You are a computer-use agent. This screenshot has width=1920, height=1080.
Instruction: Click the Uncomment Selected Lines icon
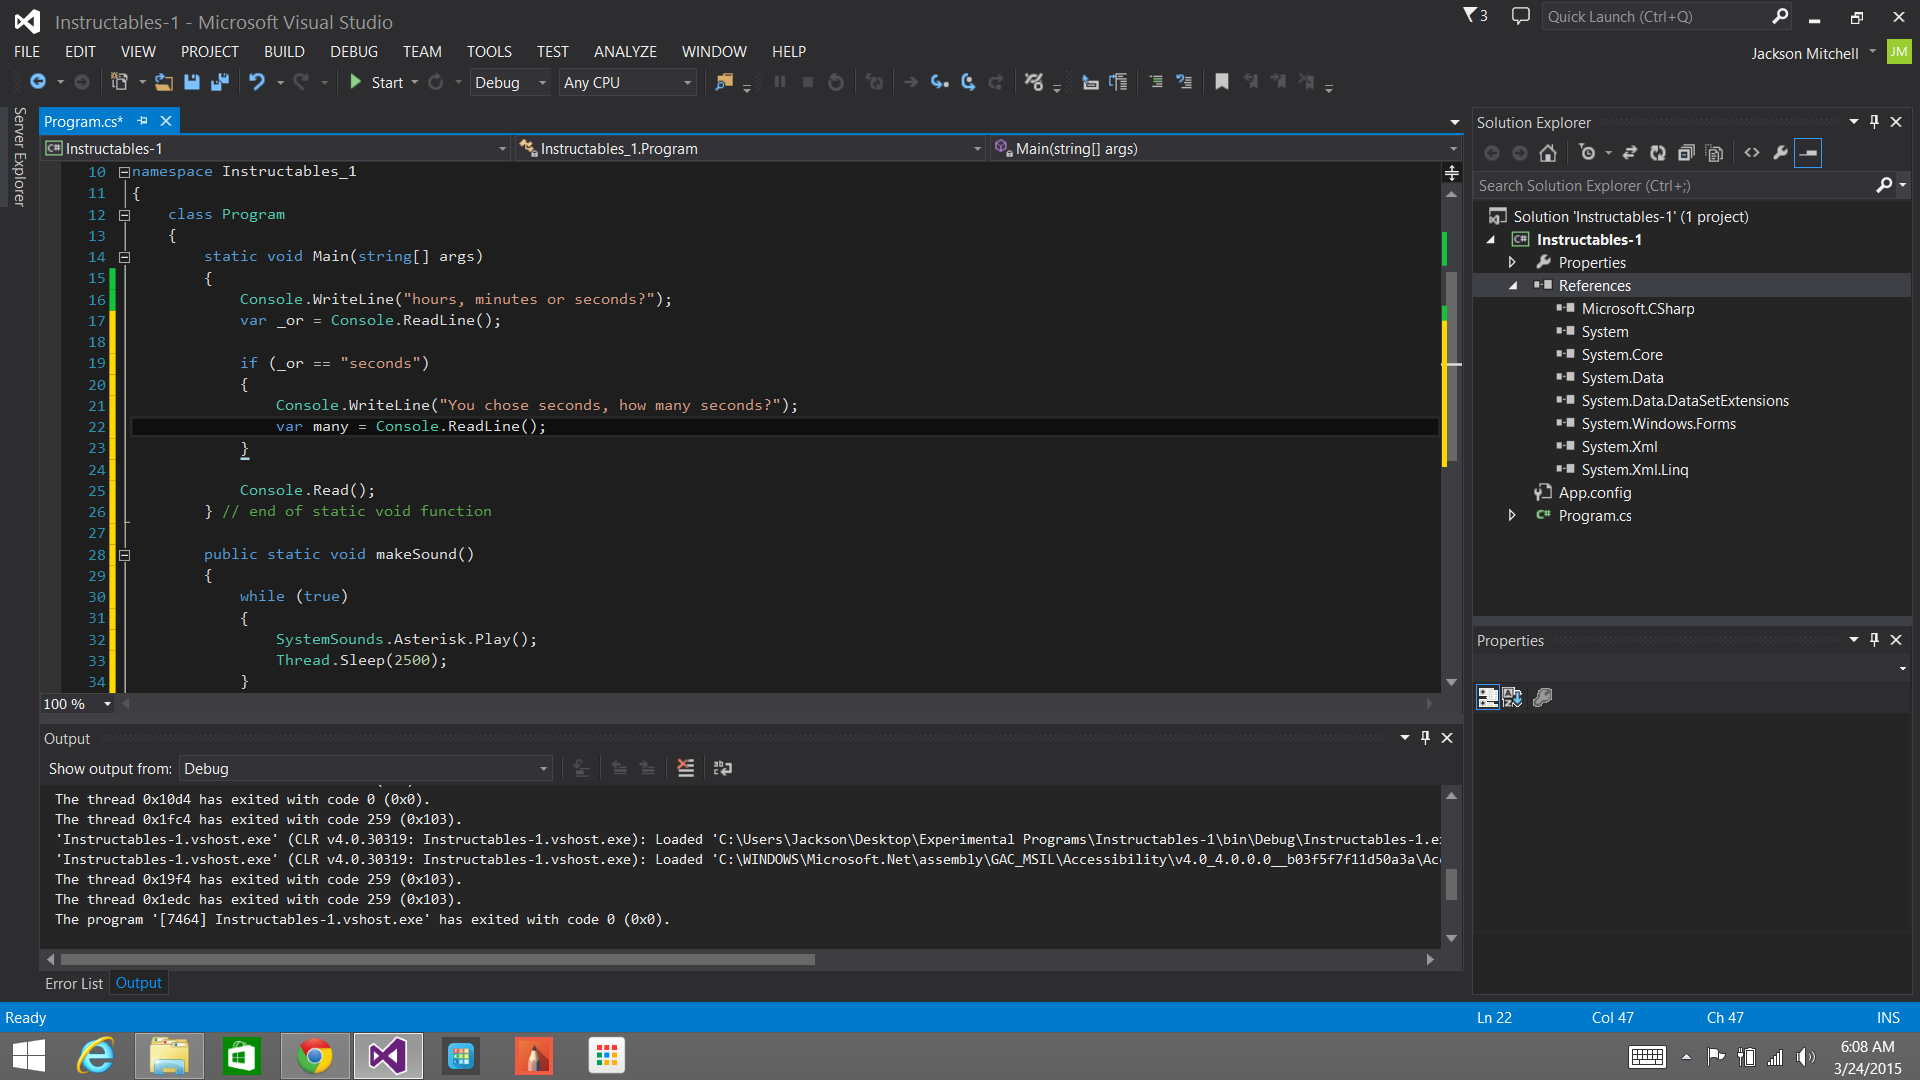pyautogui.click(x=1184, y=82)
